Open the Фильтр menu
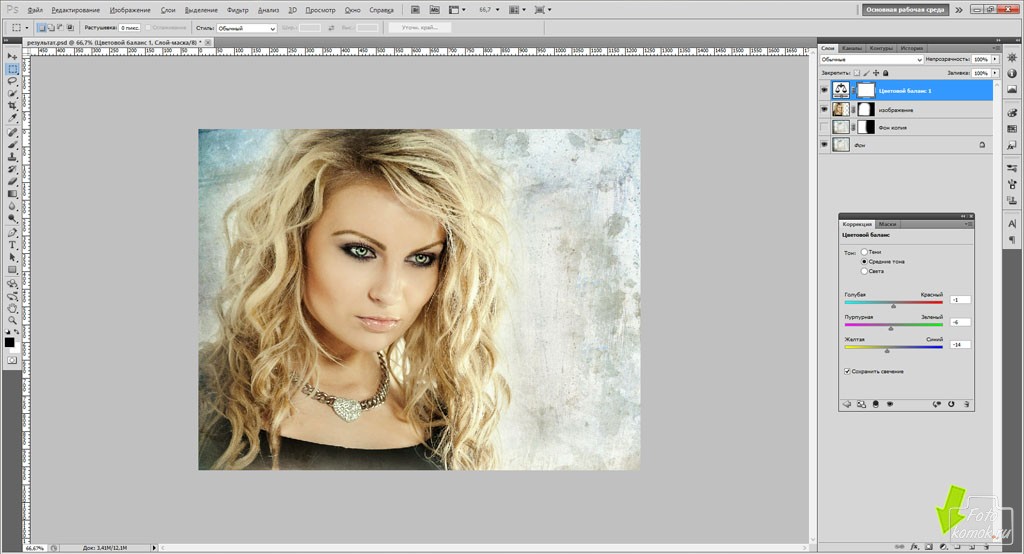 coord(237,9)
